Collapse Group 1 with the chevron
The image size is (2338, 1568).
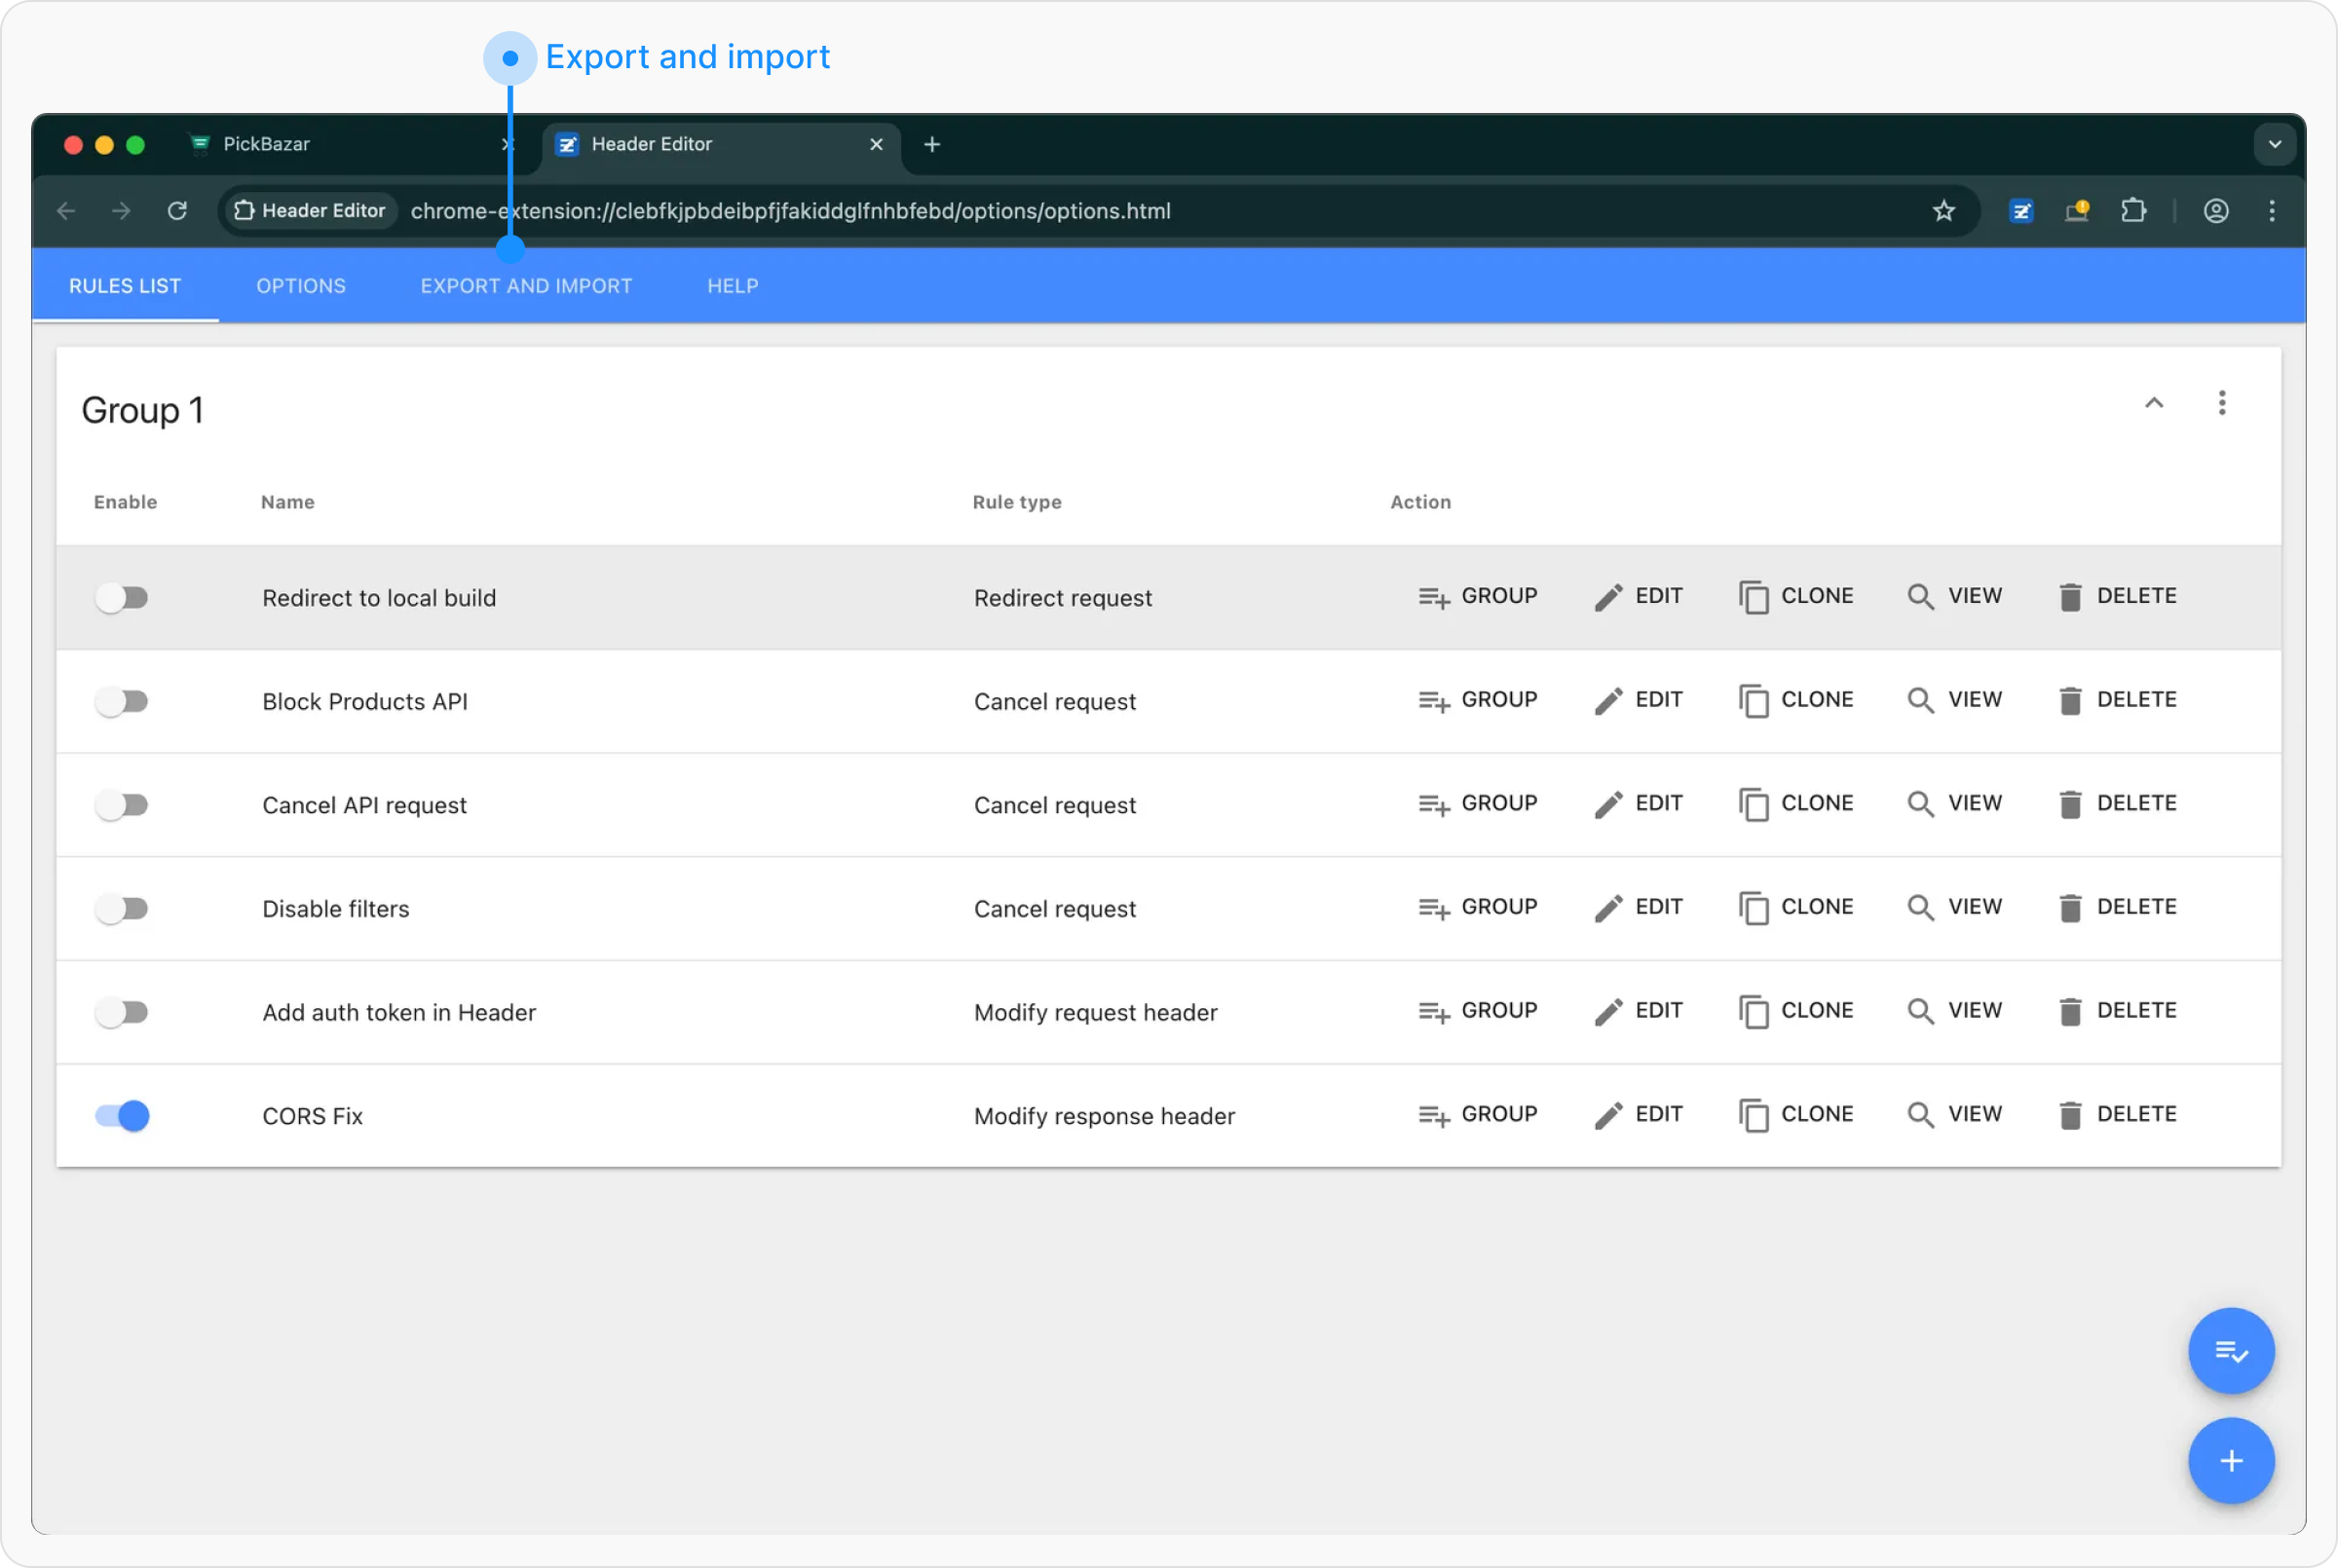point(2154,403)
